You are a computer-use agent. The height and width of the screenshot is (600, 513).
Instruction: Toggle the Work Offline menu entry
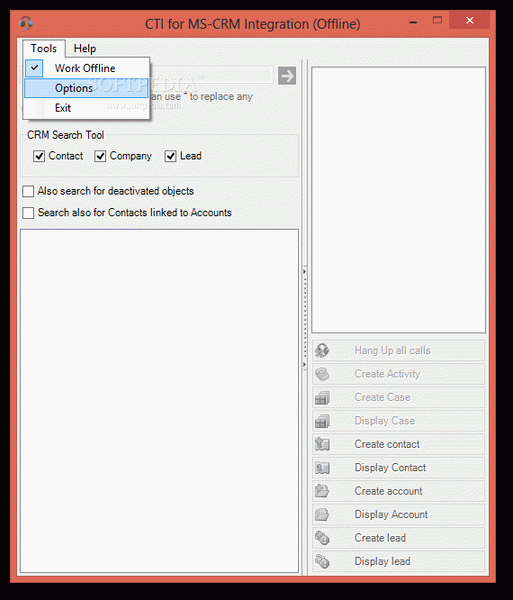pyautogui.click(x=86, y=68)
